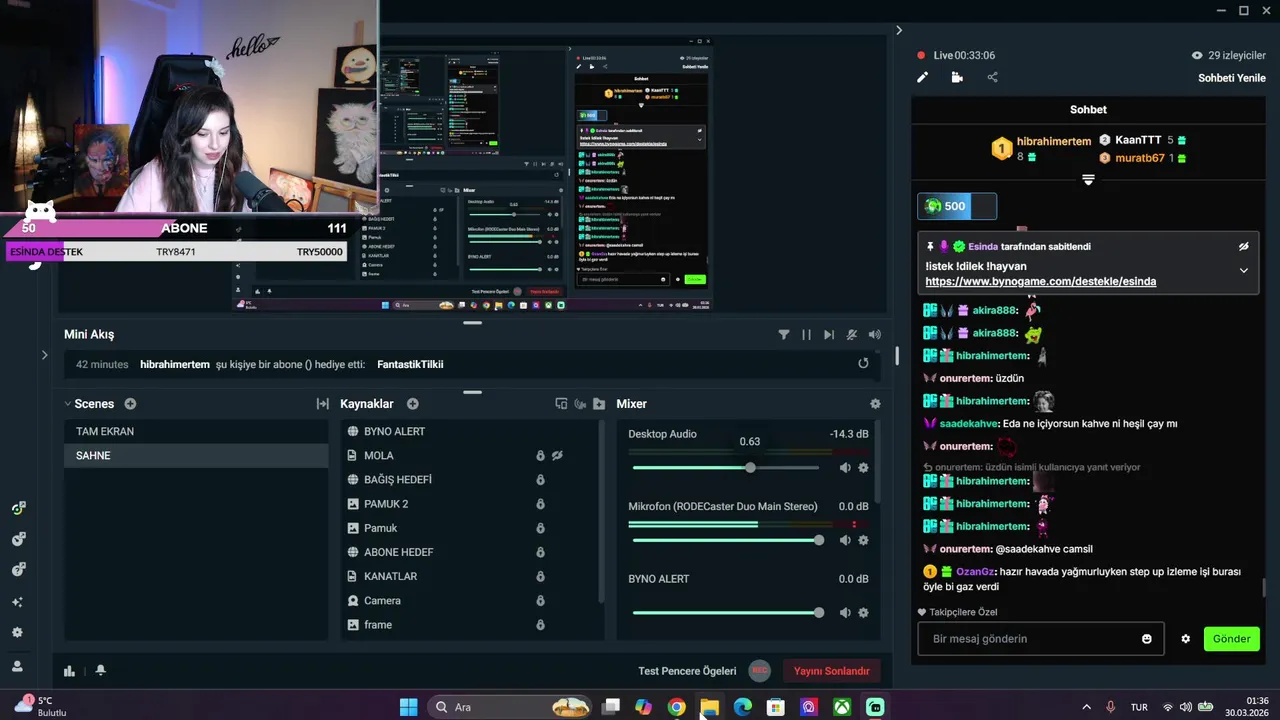Expand the gift leaderboard in Sohbet
The width and height of the screenshot is (1280, 720).
click(x=1088, y=180)
